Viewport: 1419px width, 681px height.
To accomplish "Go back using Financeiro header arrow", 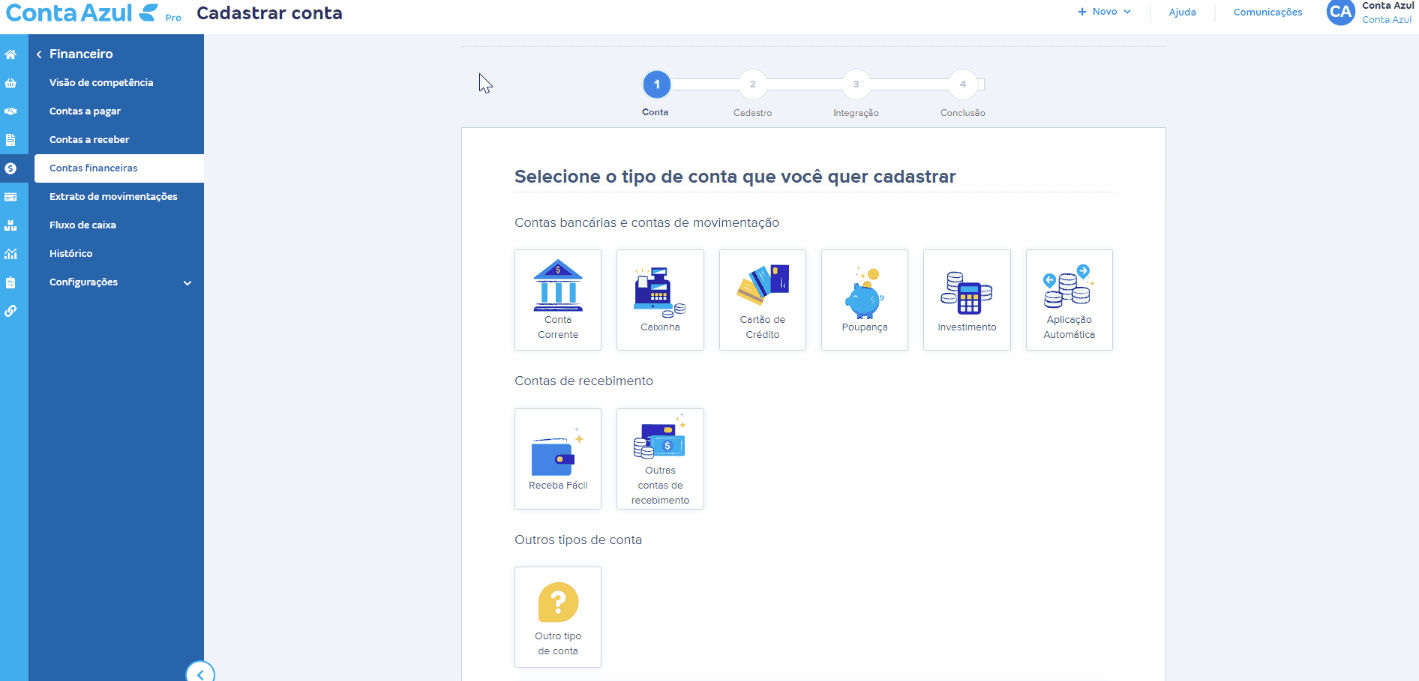I will coord(39,54).
